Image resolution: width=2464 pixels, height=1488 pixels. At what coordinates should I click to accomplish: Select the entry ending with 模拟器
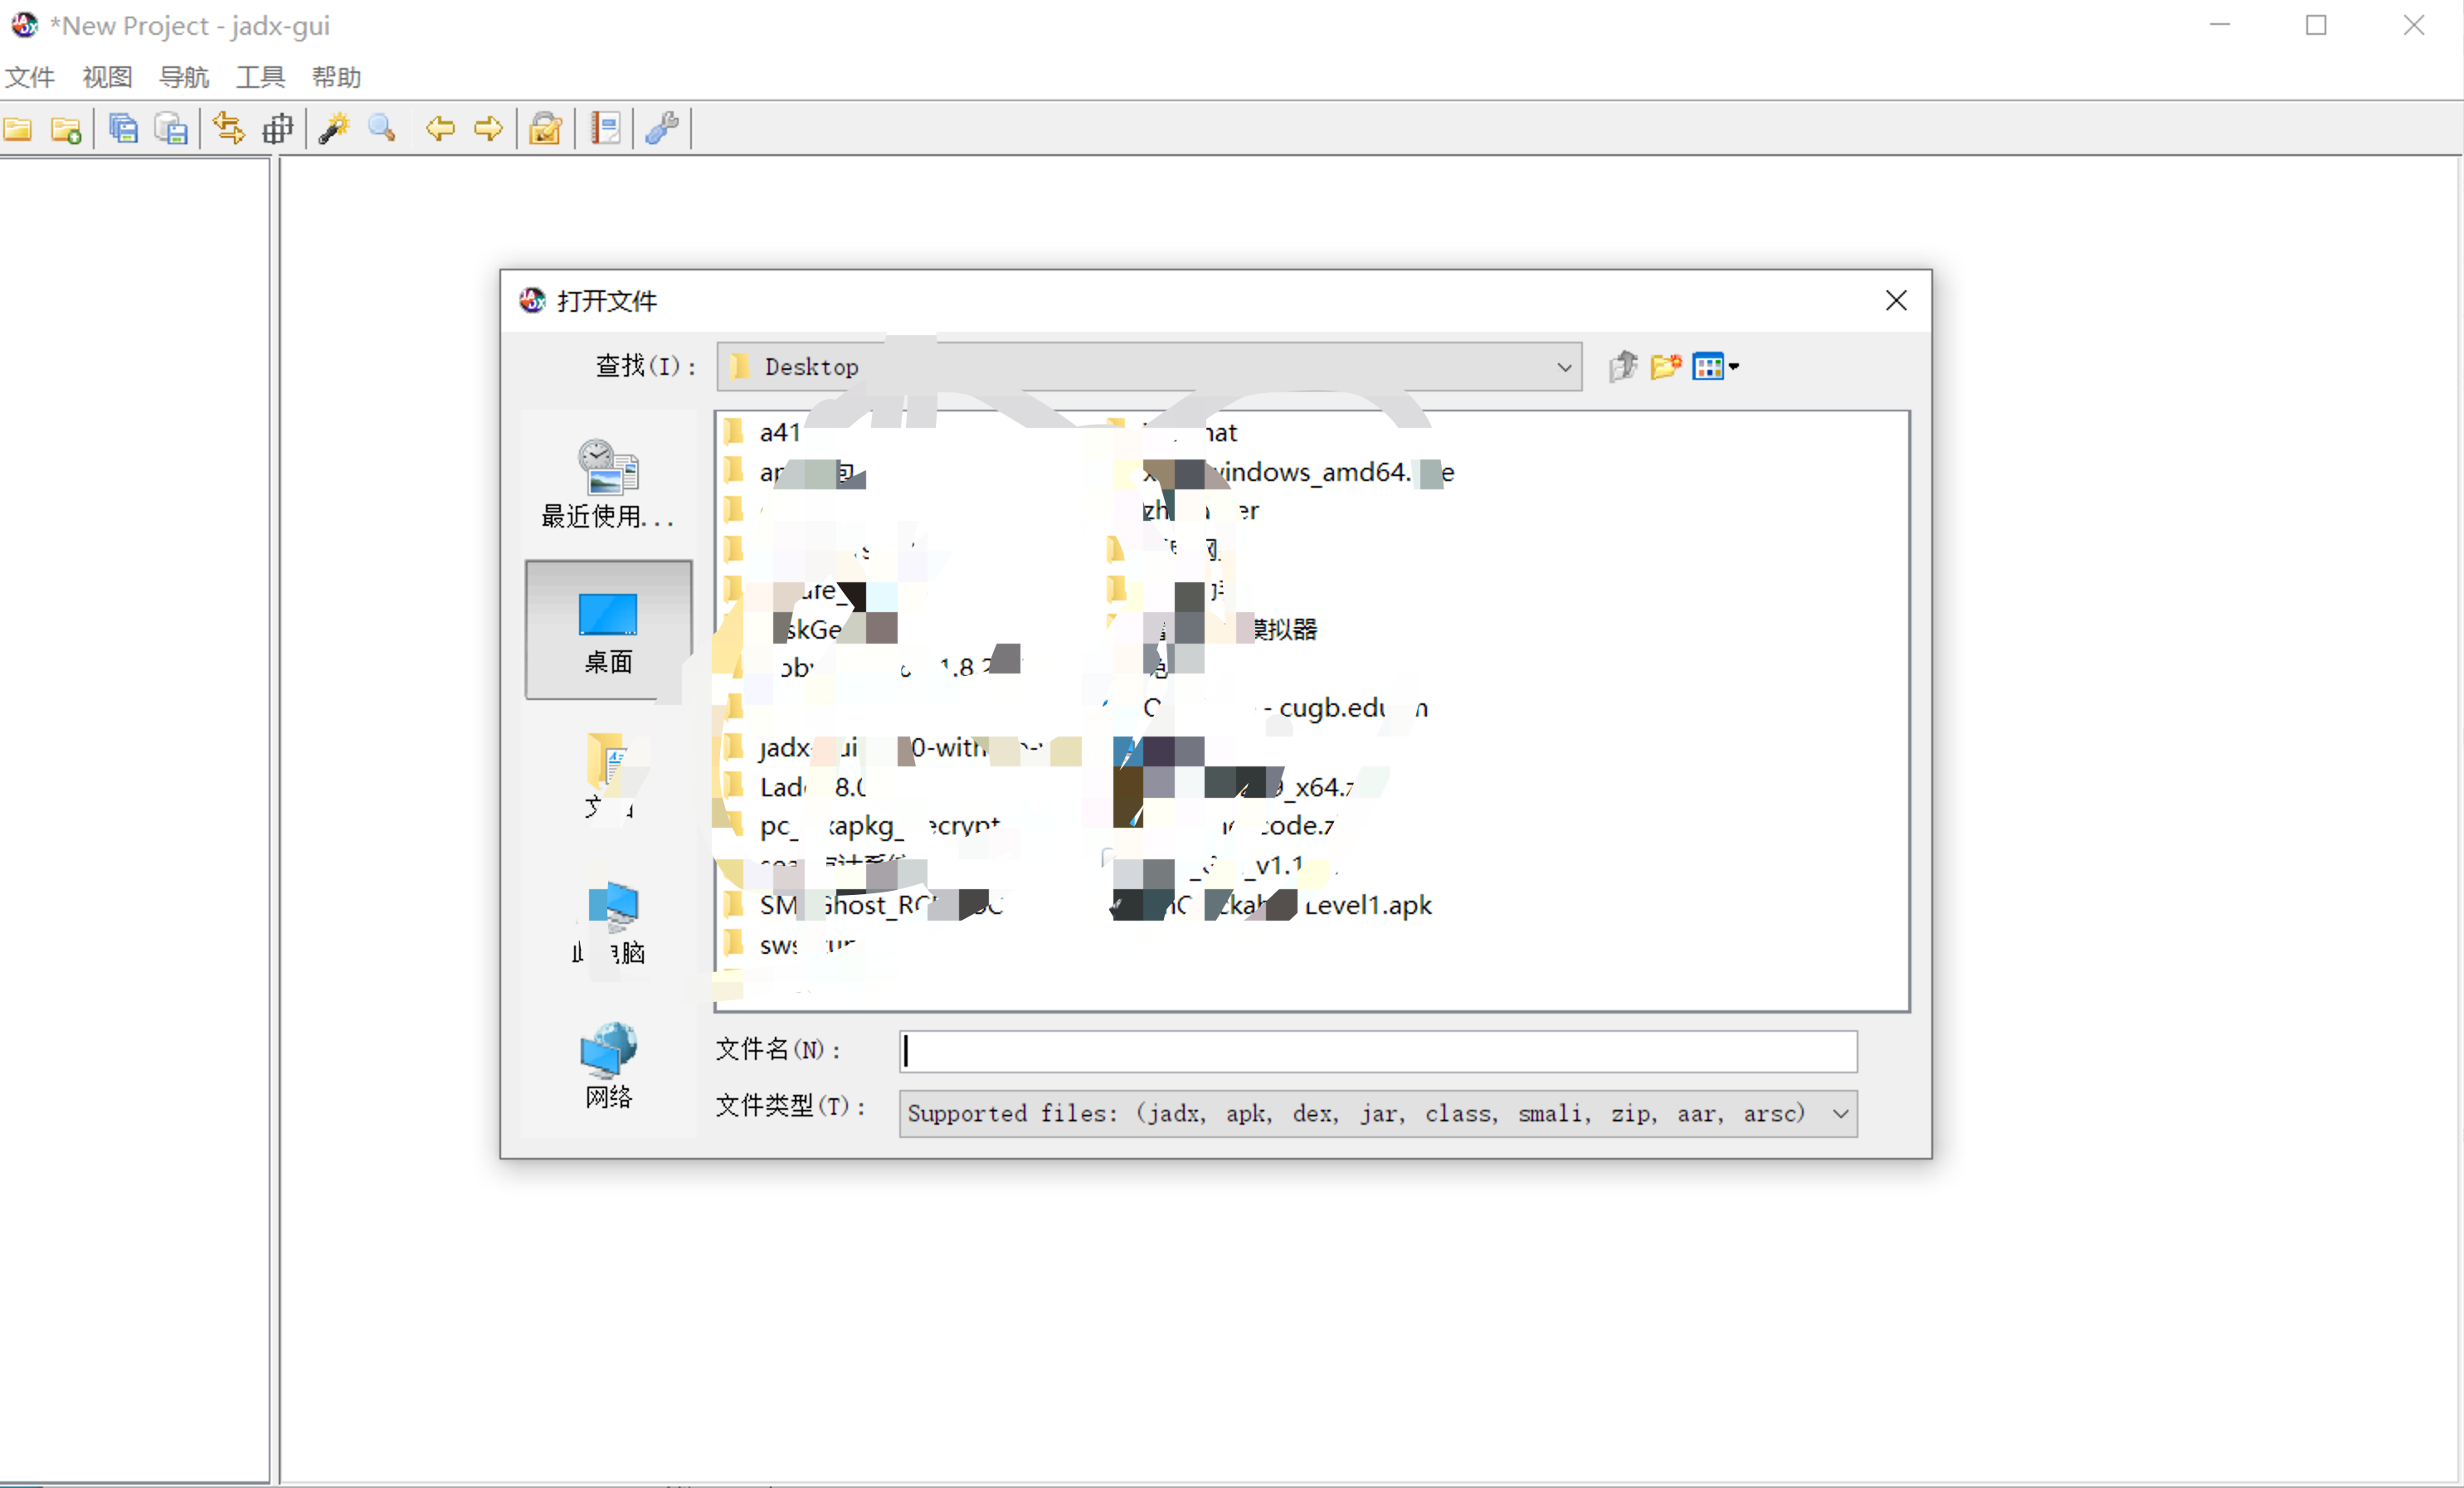point(1214,629)
